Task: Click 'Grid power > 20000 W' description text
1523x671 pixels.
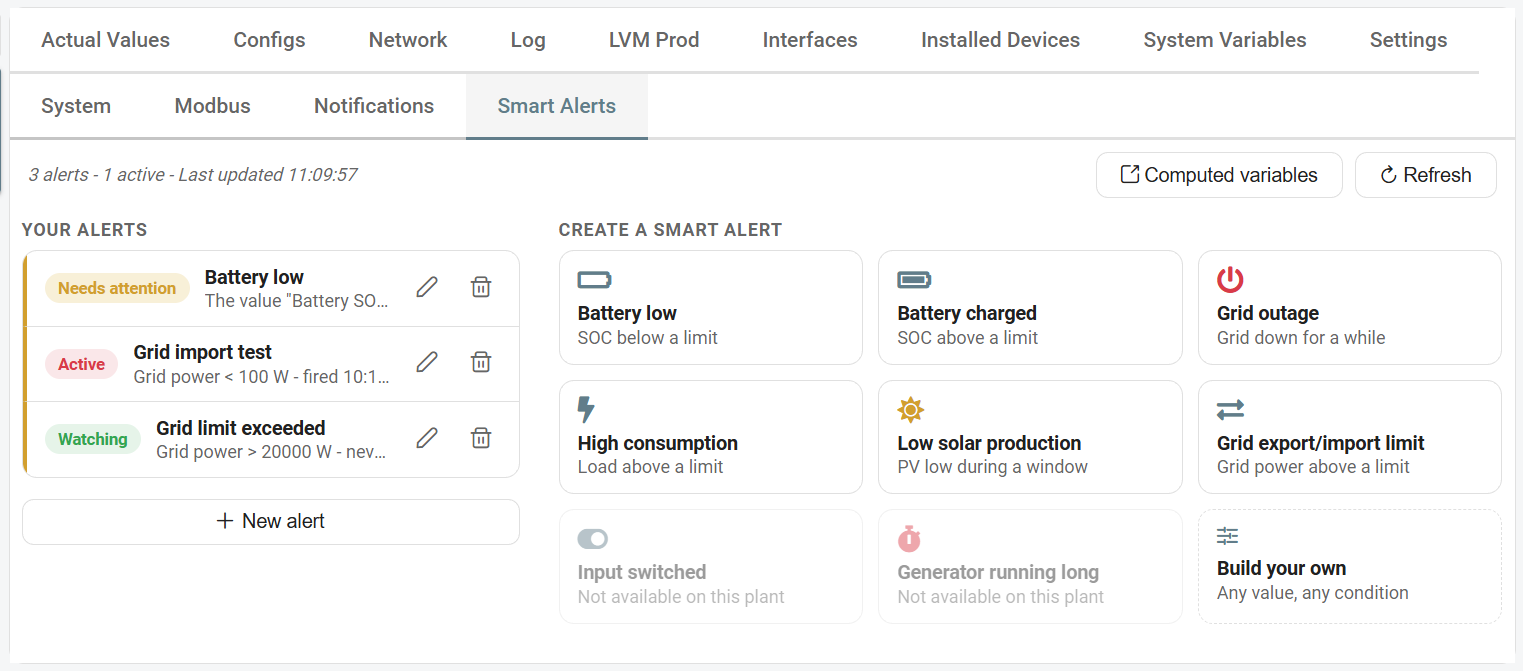Action: pyautogui.click(x=272, y=452)
